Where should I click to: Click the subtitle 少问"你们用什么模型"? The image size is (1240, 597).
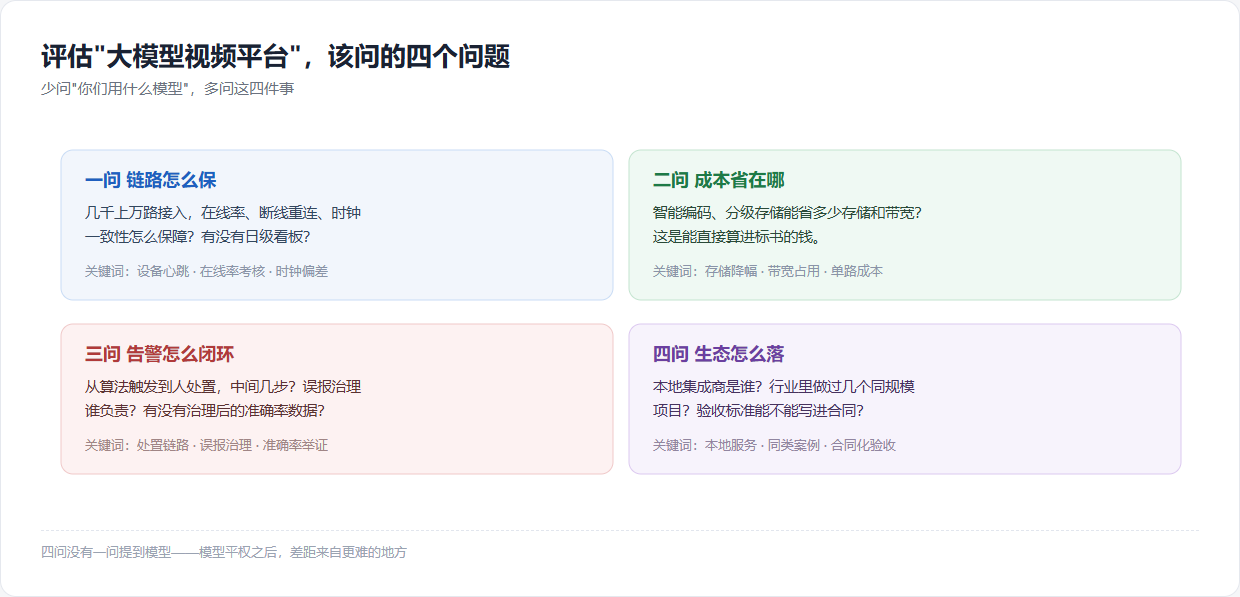tap(168, 89)
